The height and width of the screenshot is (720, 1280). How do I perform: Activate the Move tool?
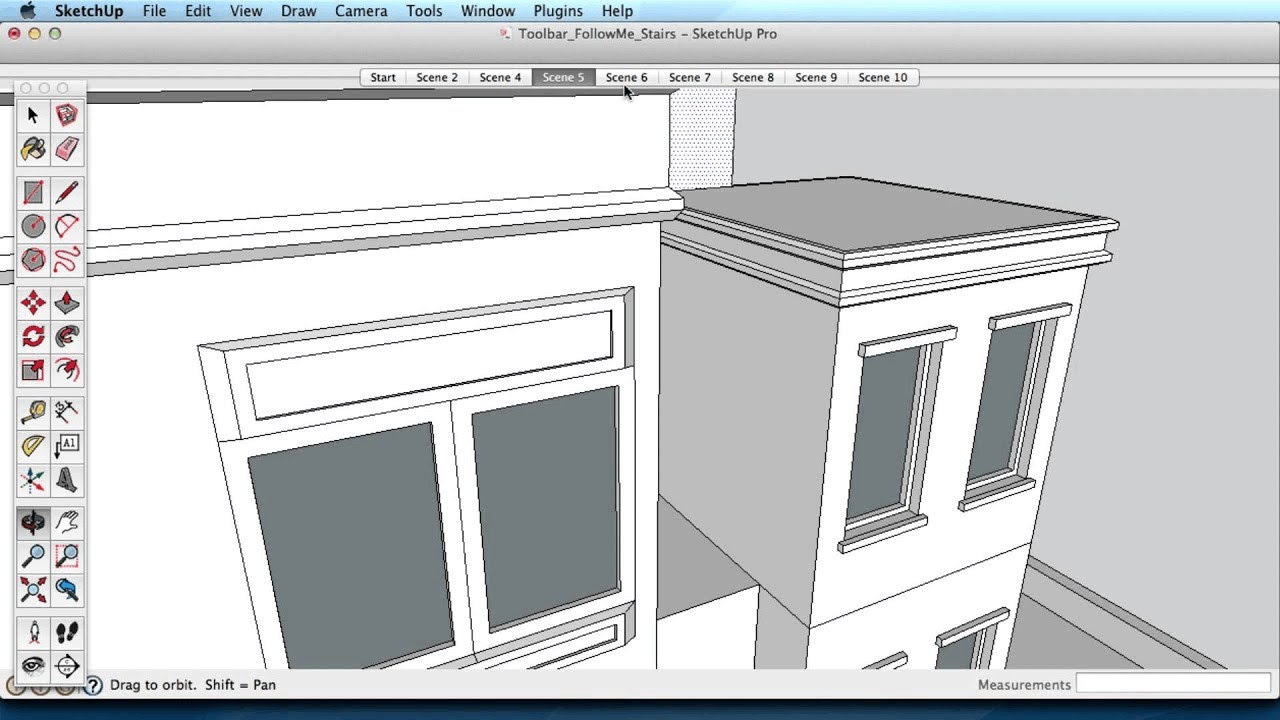[x=33, y=303]
